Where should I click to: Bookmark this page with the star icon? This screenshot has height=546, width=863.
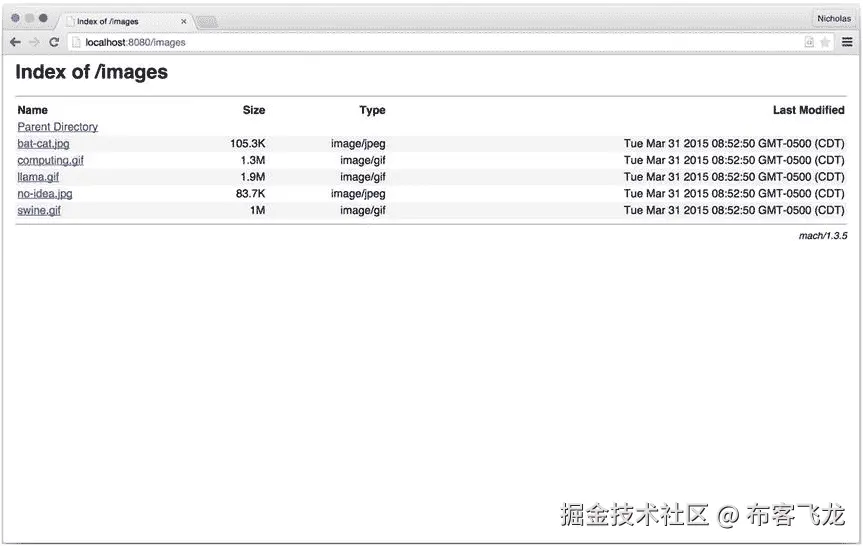(x=825, y=42)
